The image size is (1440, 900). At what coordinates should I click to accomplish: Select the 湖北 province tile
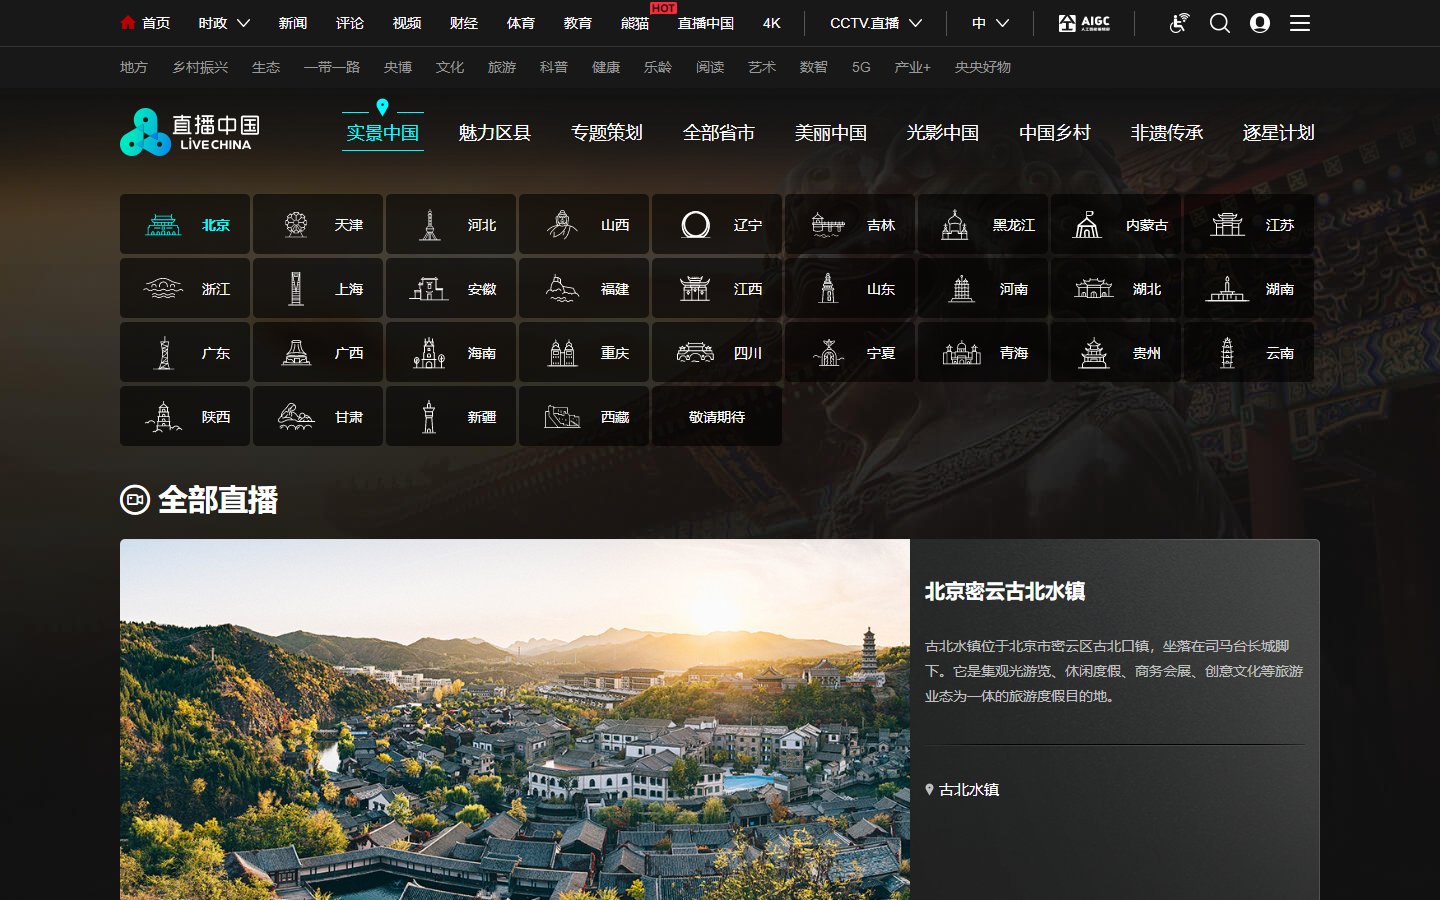pyautogui.click(x=1116, y=288)
